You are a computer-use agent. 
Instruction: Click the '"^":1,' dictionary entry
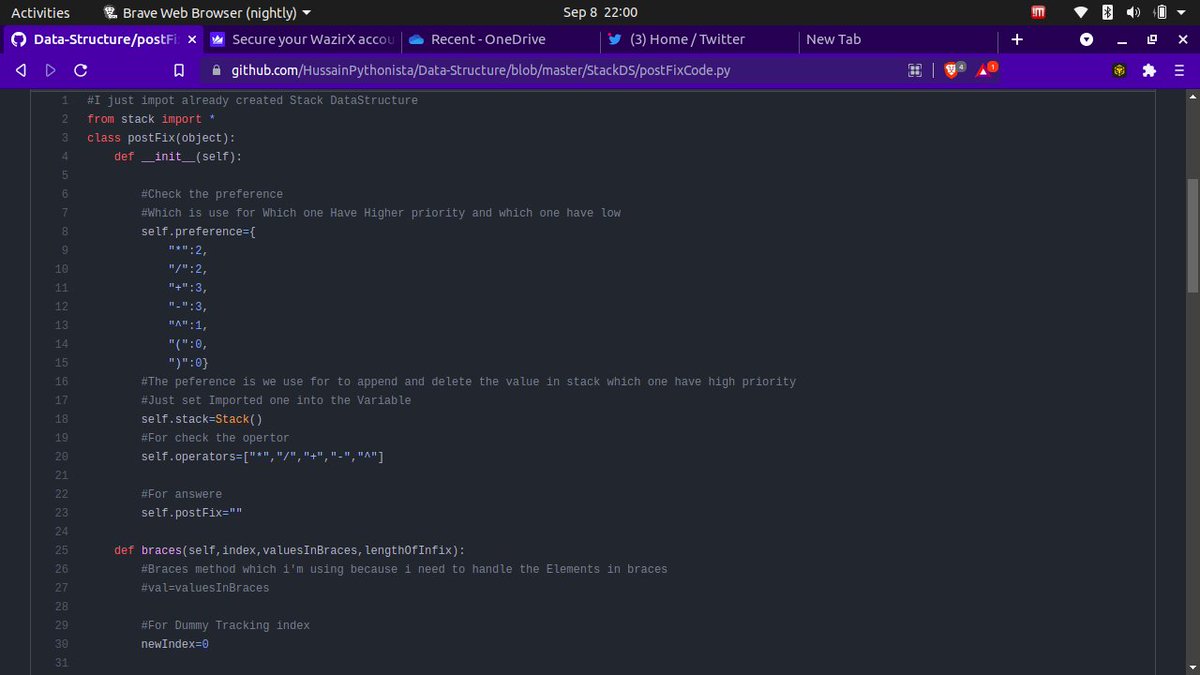tap(188, 325)
